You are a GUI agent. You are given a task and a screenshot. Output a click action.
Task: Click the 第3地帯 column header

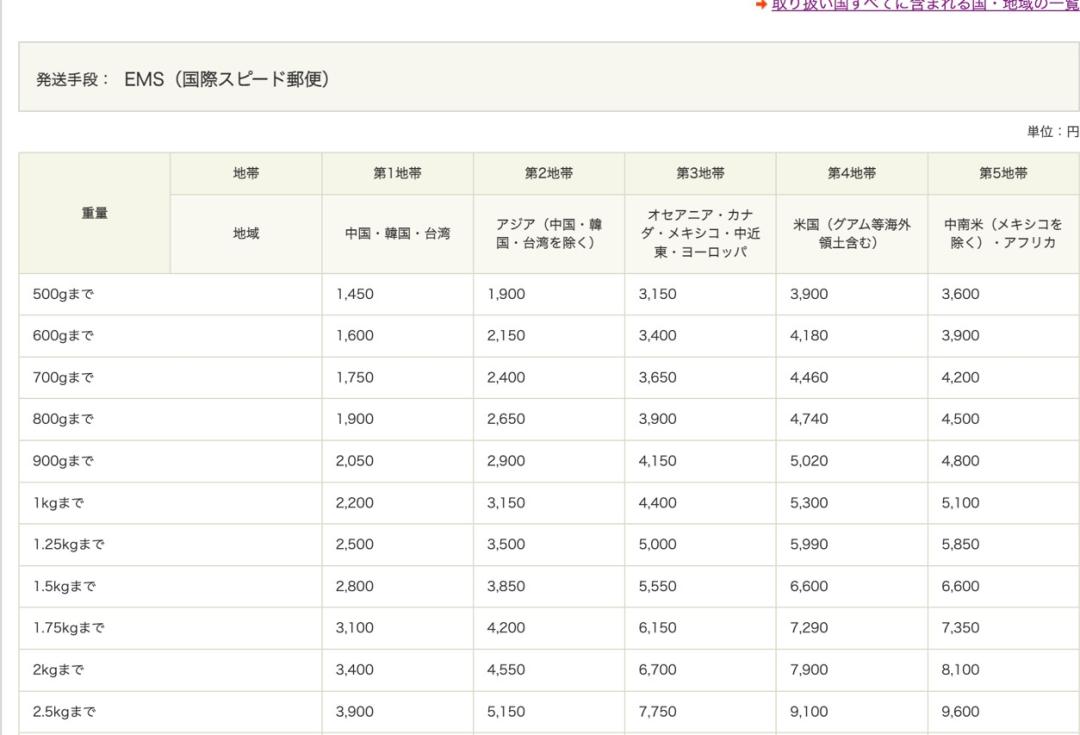pos(700,172)
